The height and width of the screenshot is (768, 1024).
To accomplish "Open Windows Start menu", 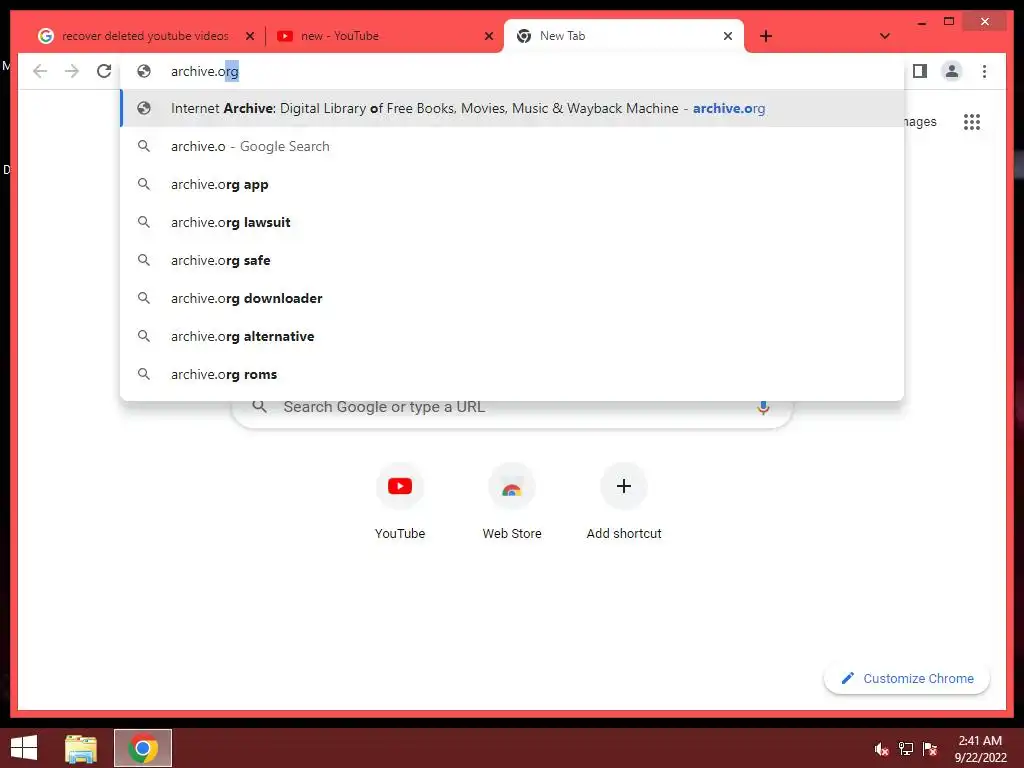I will pyautogui.click(x=24, y=748).
